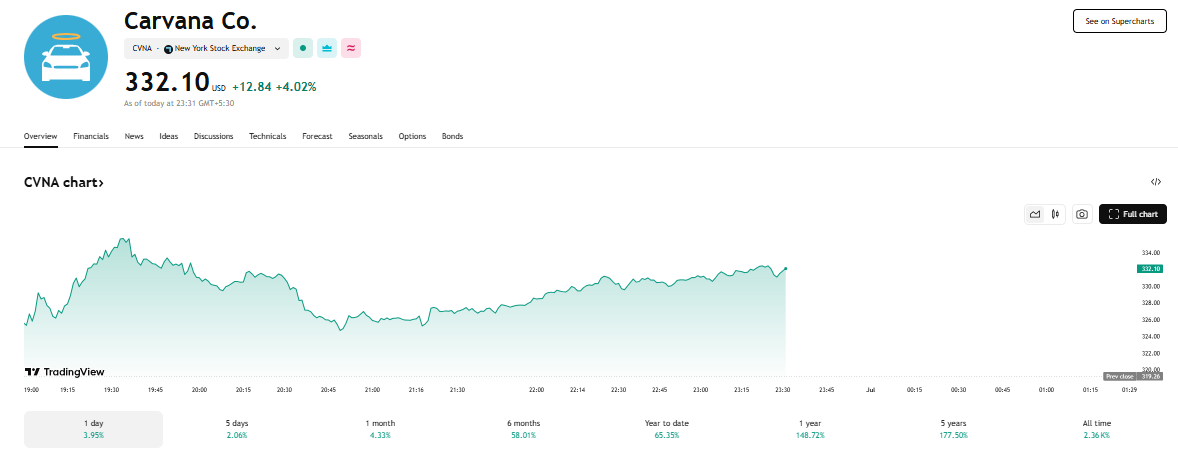The image size is (1178, 466).
Task: Click the +12.84 price change value
Action: (x=252, y=87)
